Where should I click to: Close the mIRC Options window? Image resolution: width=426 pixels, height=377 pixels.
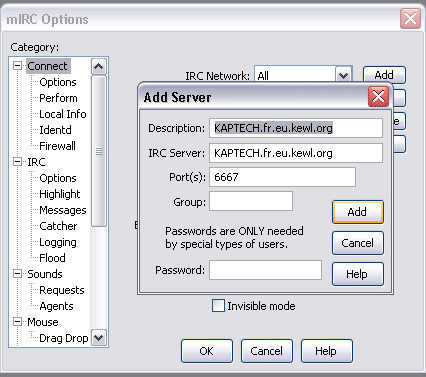(x=410, y=19)
